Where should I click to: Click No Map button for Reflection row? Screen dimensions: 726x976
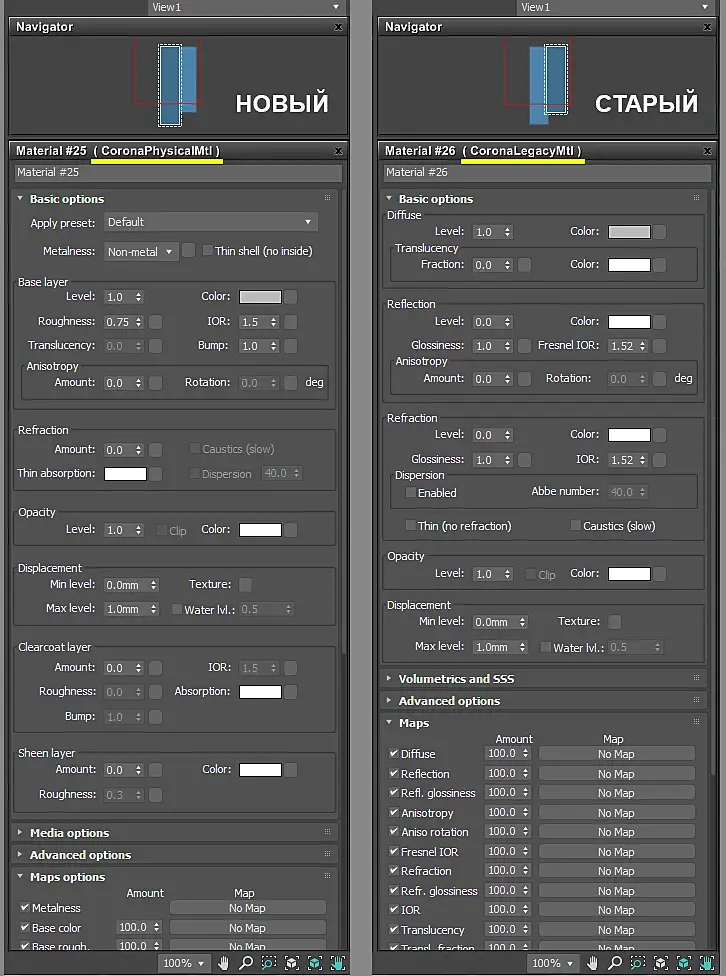[x=616, y=774]
